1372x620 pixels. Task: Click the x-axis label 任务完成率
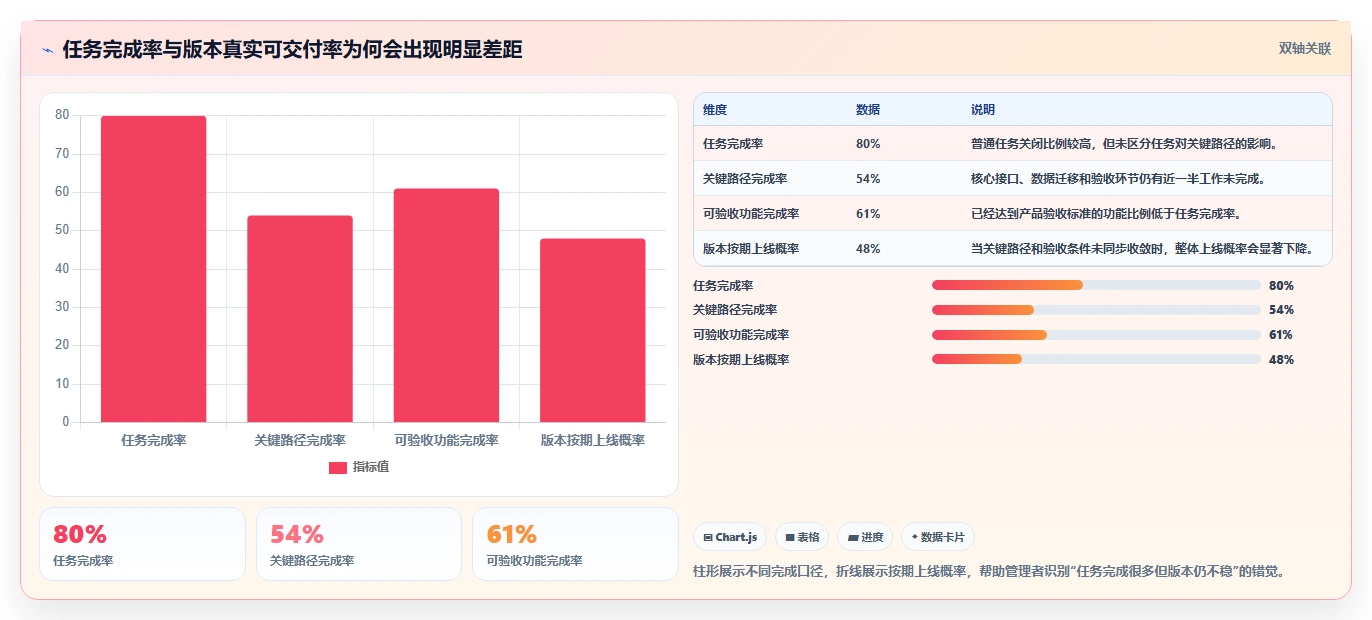(x=154, y=440)
